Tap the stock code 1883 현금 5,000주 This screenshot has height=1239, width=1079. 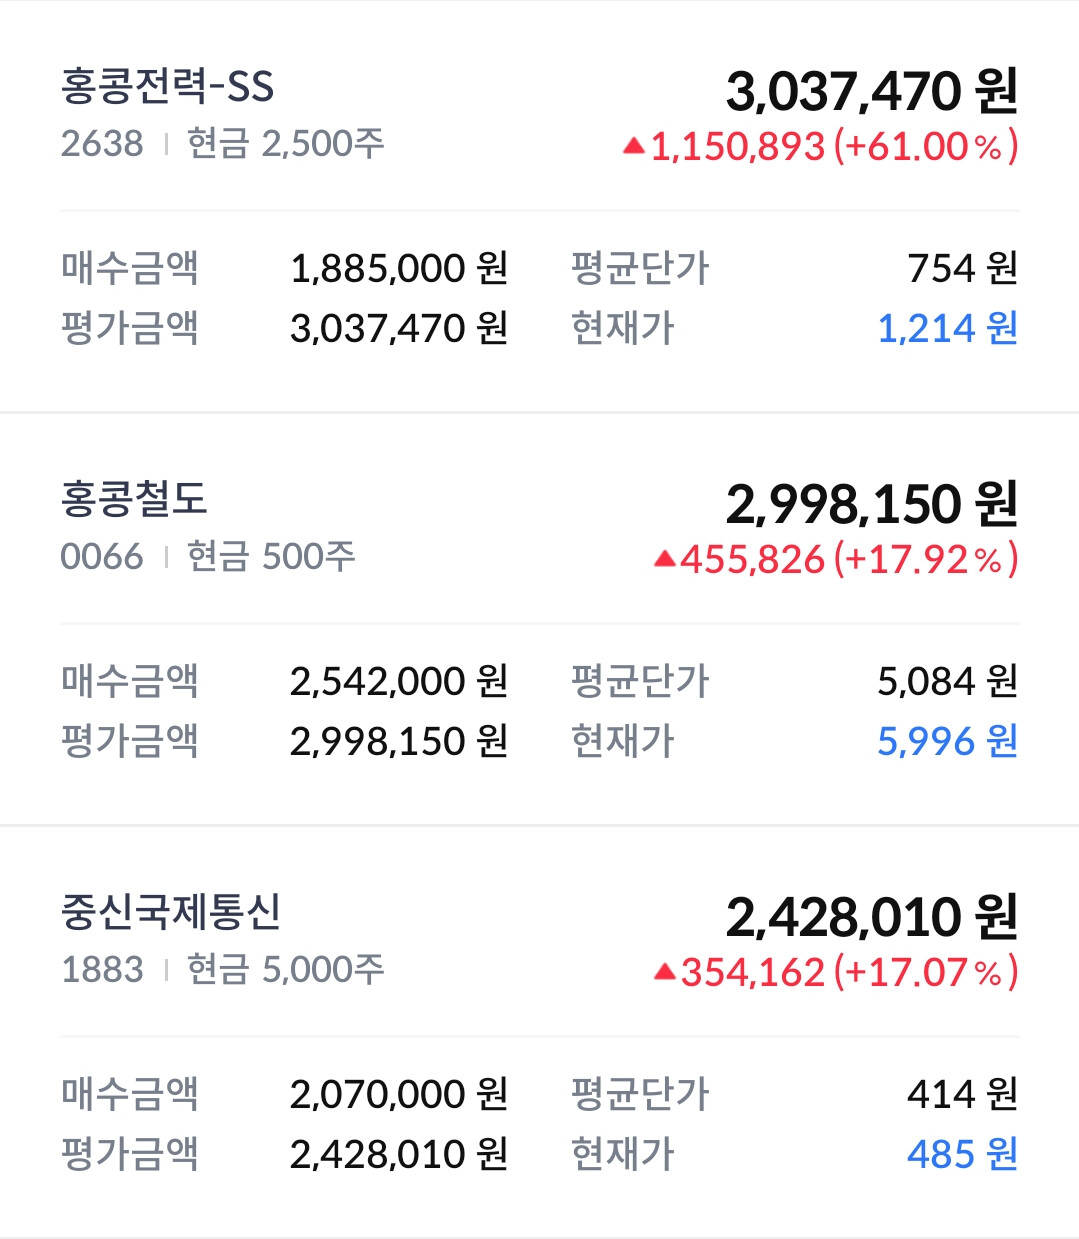click(222, 969)
